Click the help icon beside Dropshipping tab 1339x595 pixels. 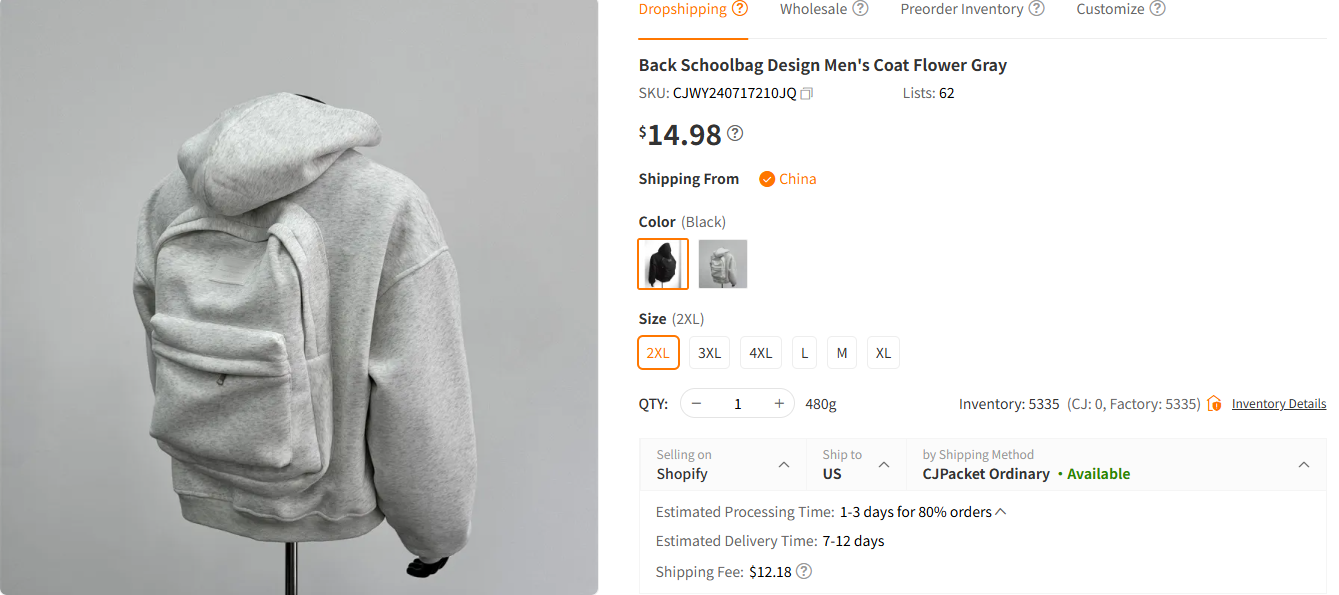tap(740, 7)
